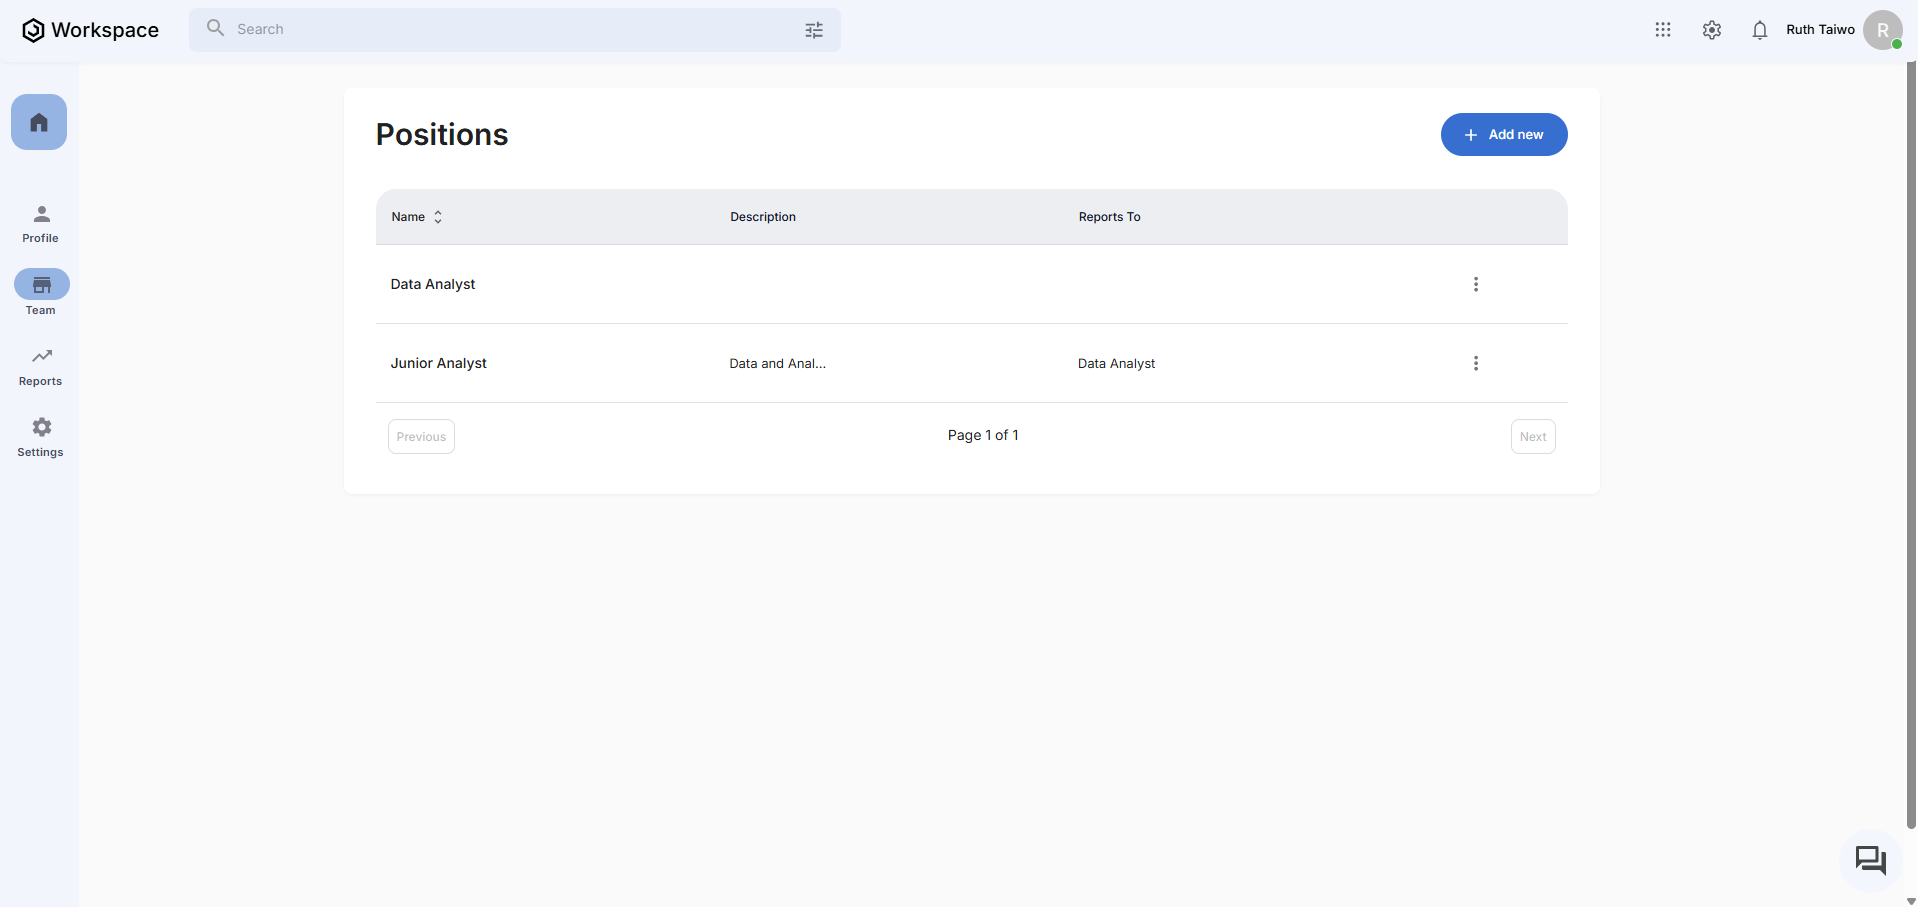
Task: Click the Workspace logo icon
Action: coord(33,30)
